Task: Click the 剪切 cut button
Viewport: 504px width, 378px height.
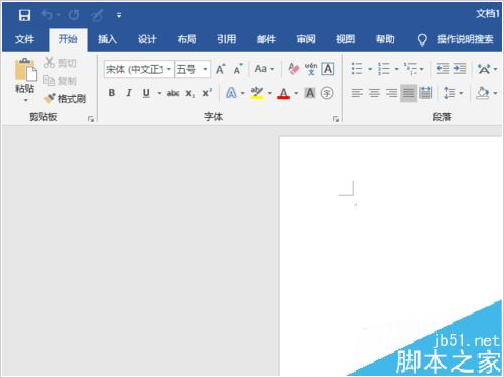Action: 60,63
